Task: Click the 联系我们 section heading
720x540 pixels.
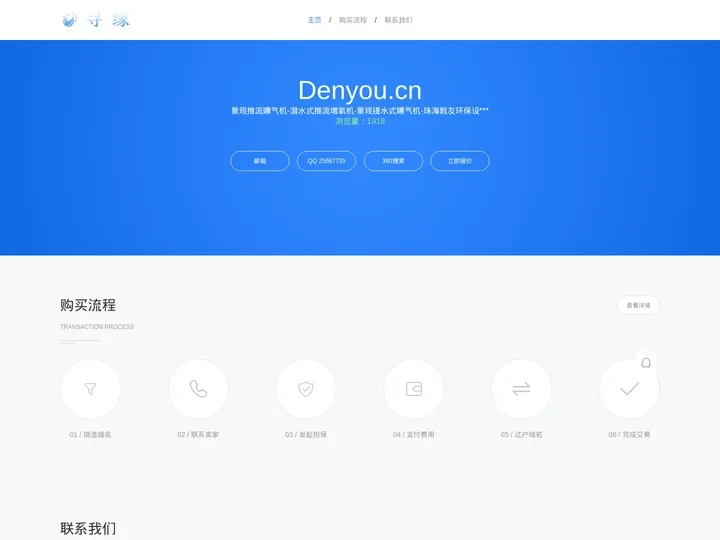Action: (x=88, y=528)
